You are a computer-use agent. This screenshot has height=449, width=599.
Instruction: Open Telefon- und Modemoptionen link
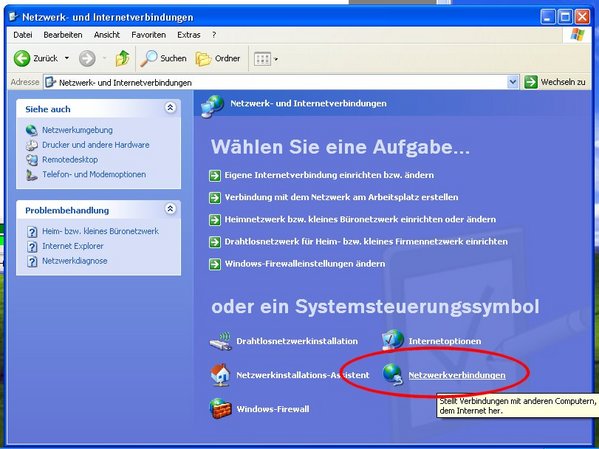pyautogui.click(x=94, y=174)
